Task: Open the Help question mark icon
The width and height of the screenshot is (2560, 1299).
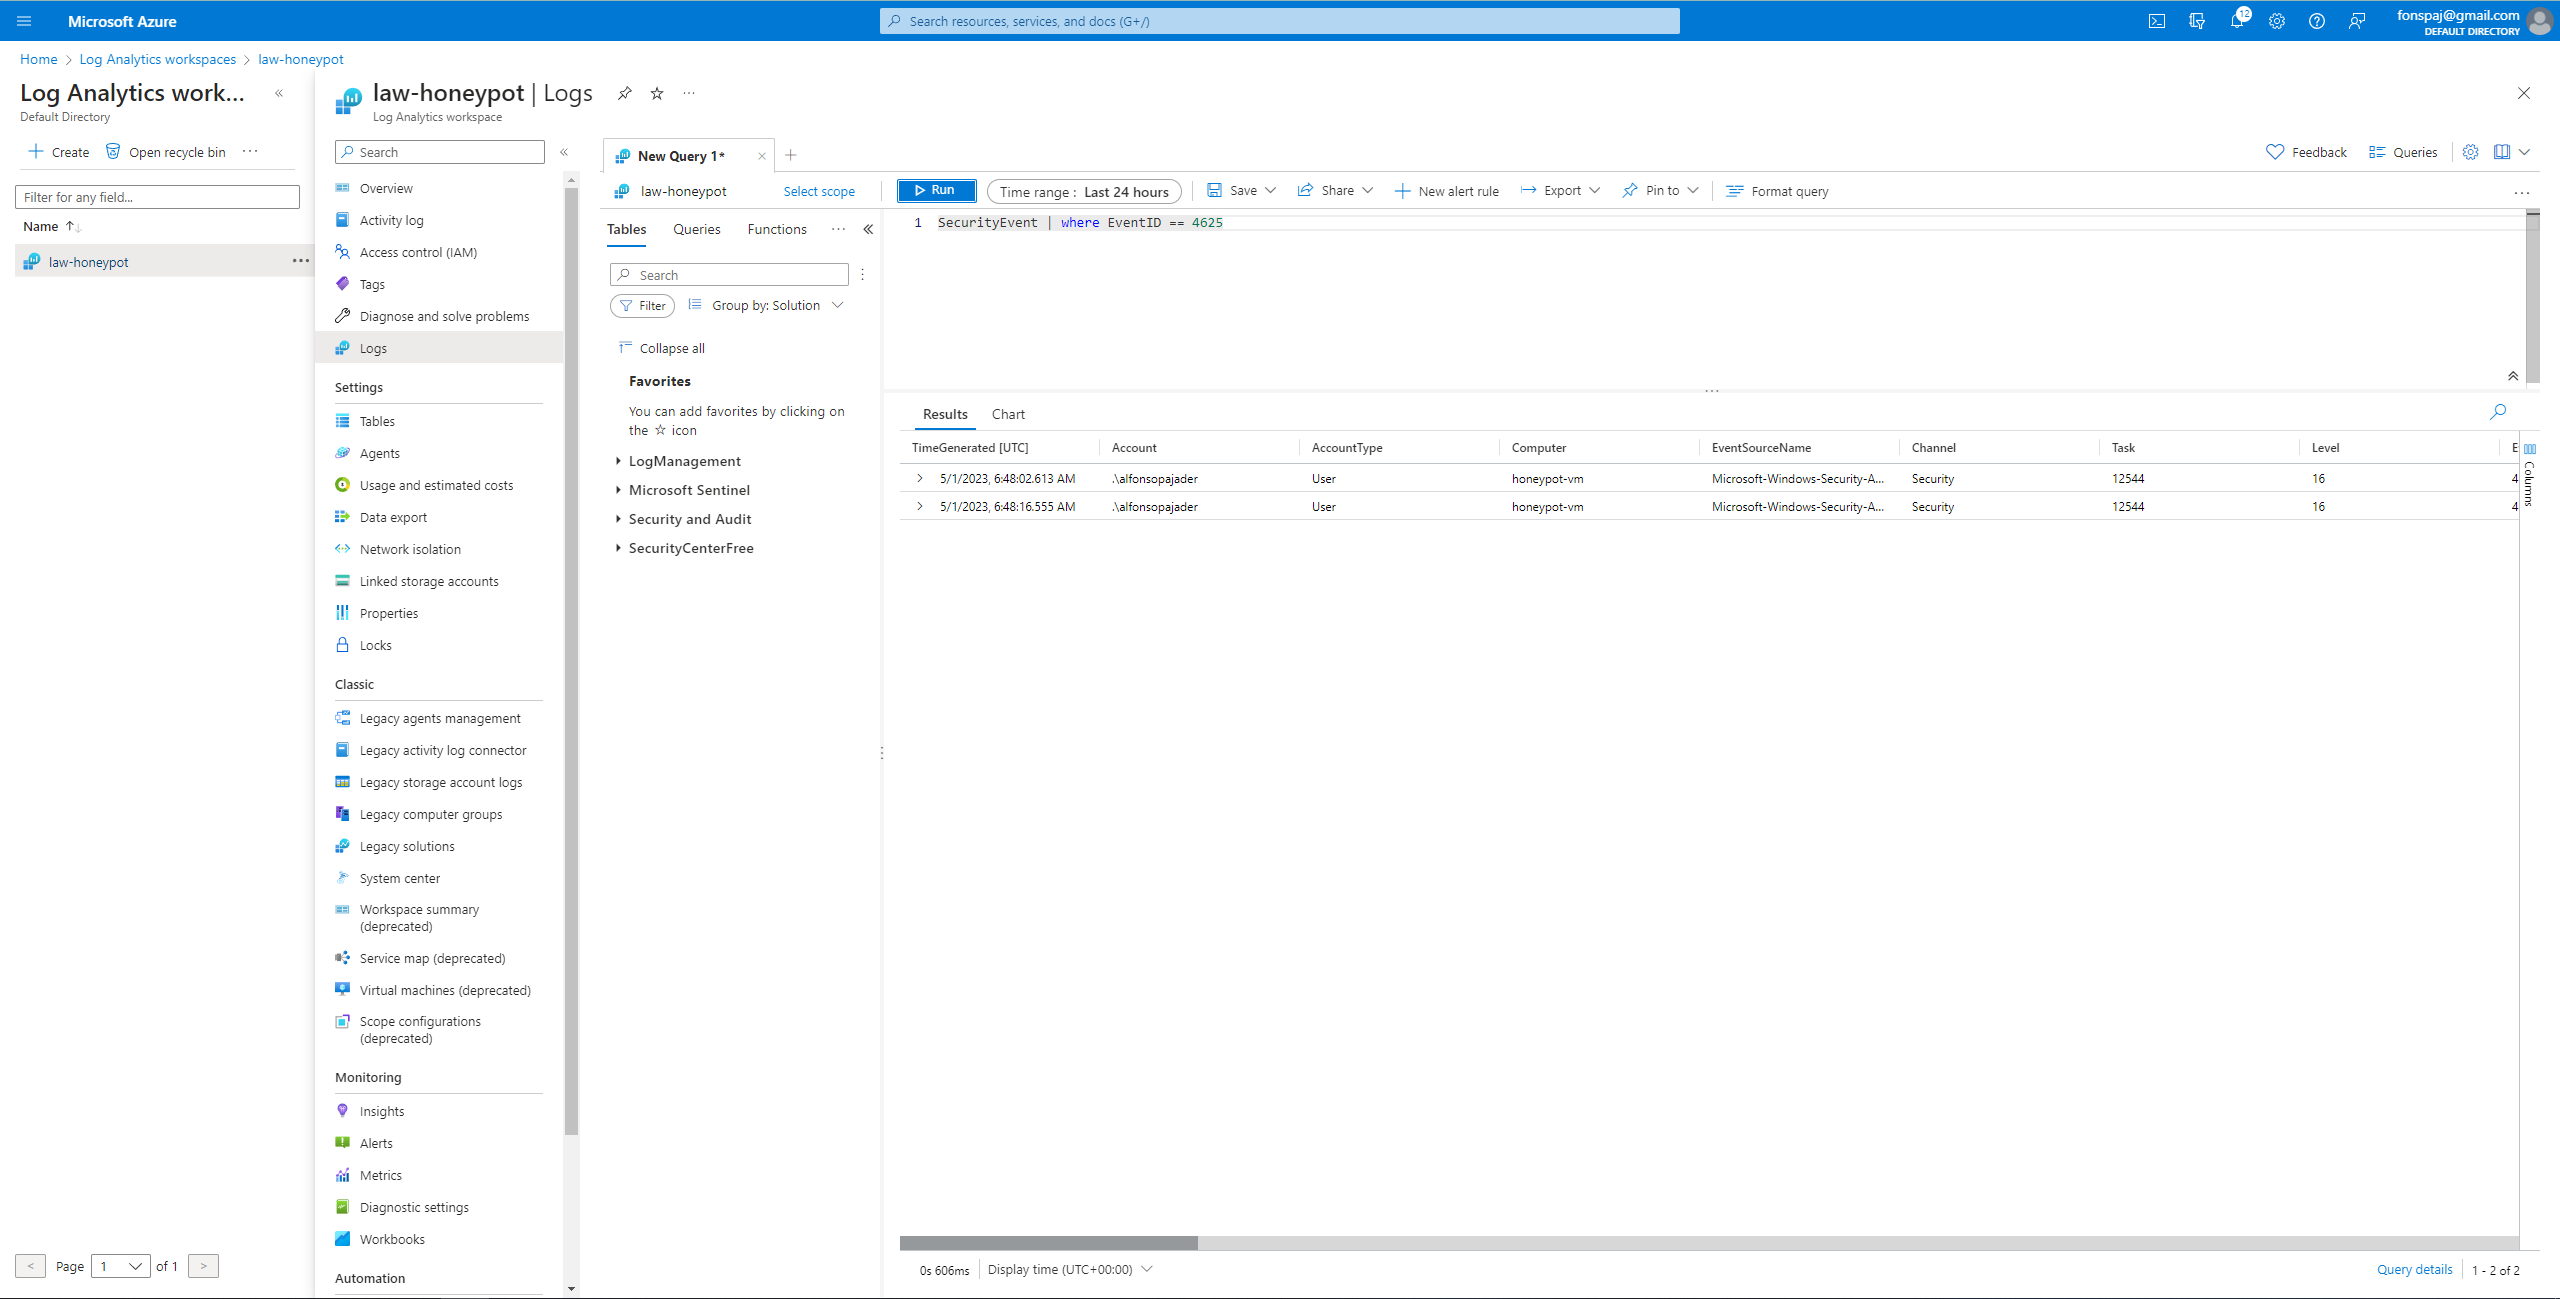Action: point(2317,21)
